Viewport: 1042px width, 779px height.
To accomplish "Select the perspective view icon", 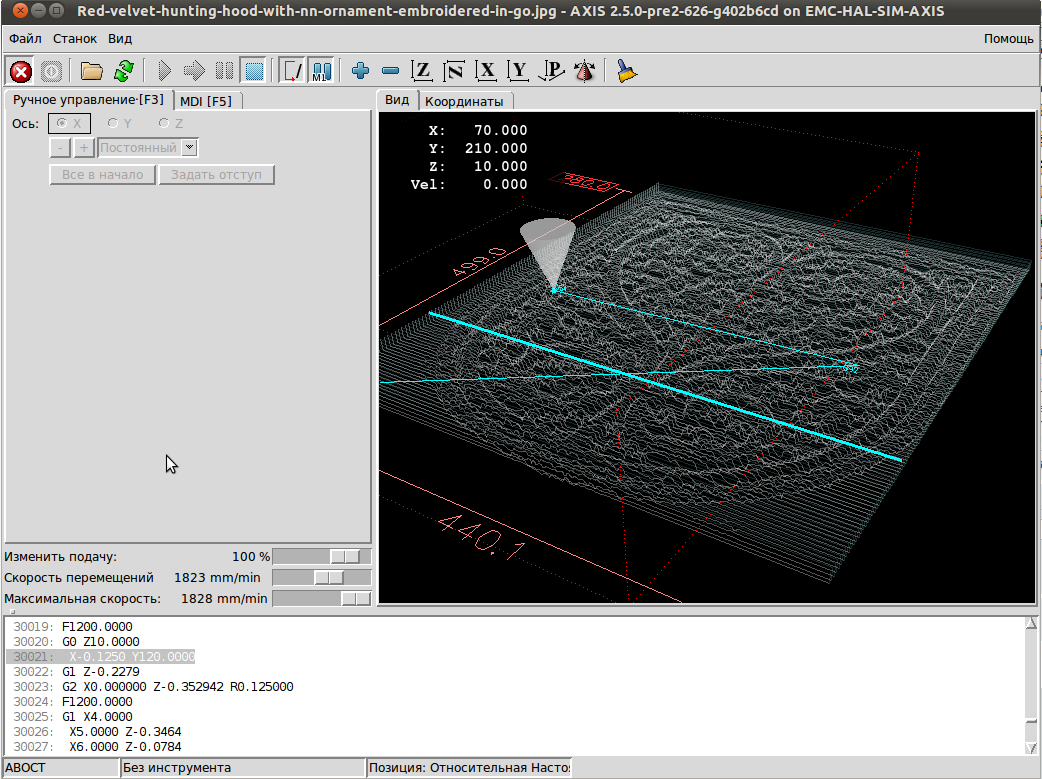I will click(x=584, y=71).
